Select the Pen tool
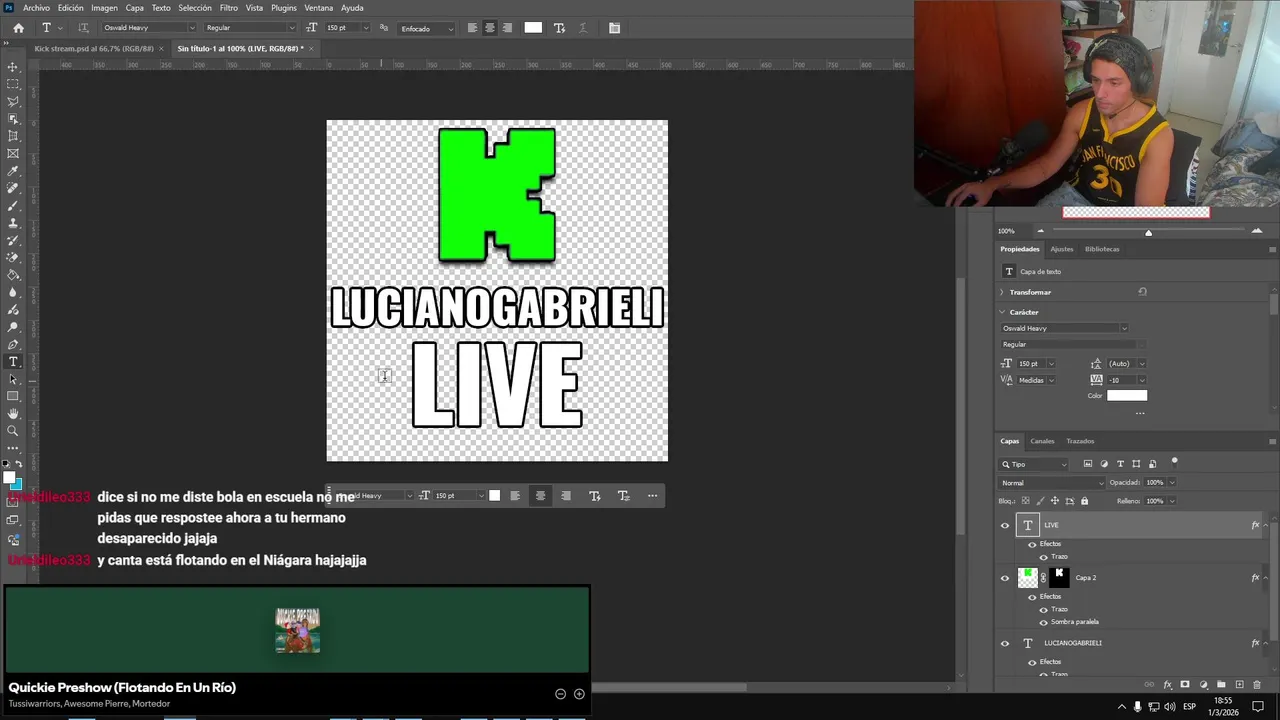1280x720 pixels. 13,344
